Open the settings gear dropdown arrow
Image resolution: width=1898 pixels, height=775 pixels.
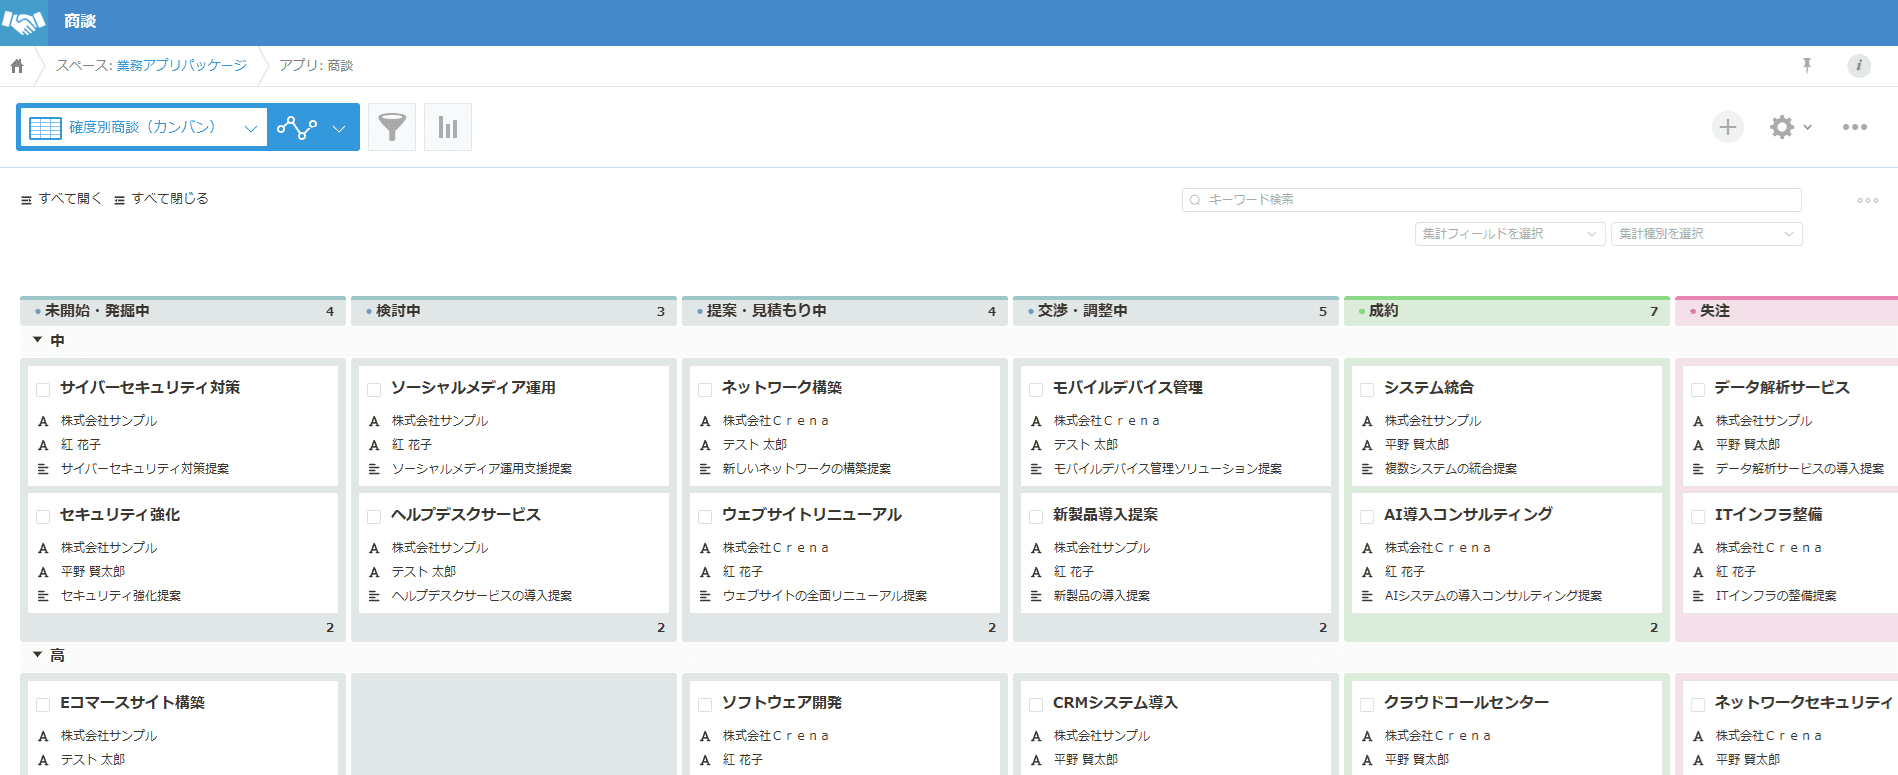pos(1808,127)
